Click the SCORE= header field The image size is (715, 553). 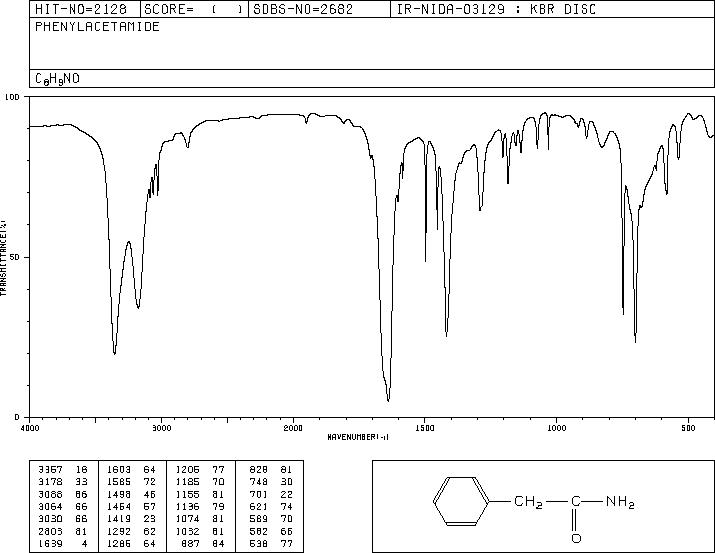click(x=193, y=9)
